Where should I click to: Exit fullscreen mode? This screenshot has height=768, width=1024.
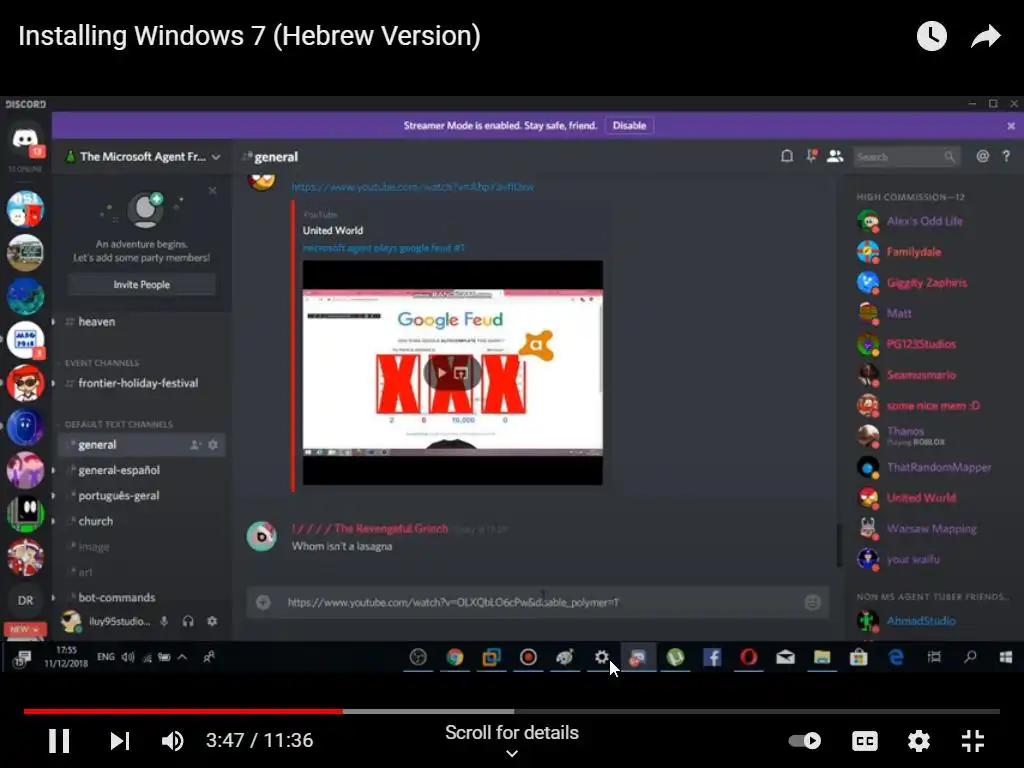[x=972, y=741]
